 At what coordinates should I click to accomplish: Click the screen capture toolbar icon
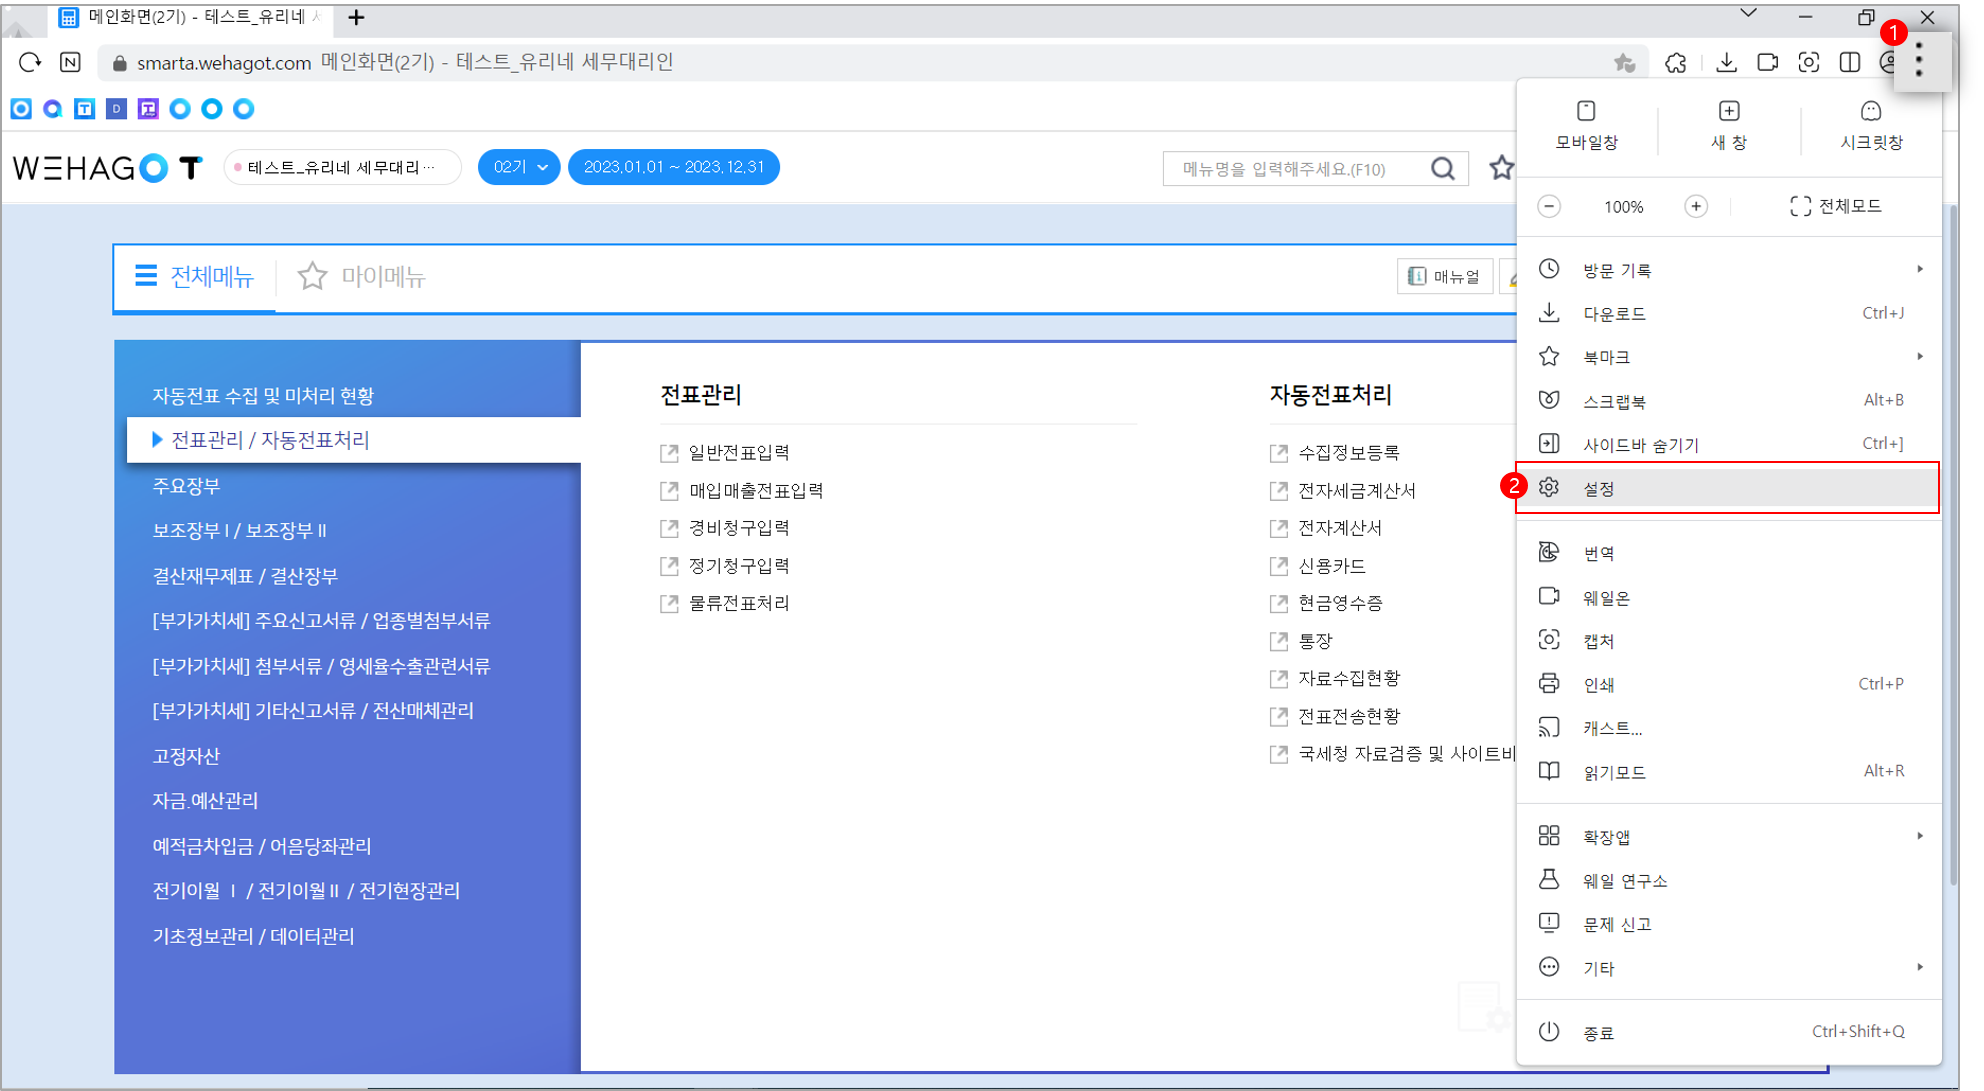[1809, 62]
